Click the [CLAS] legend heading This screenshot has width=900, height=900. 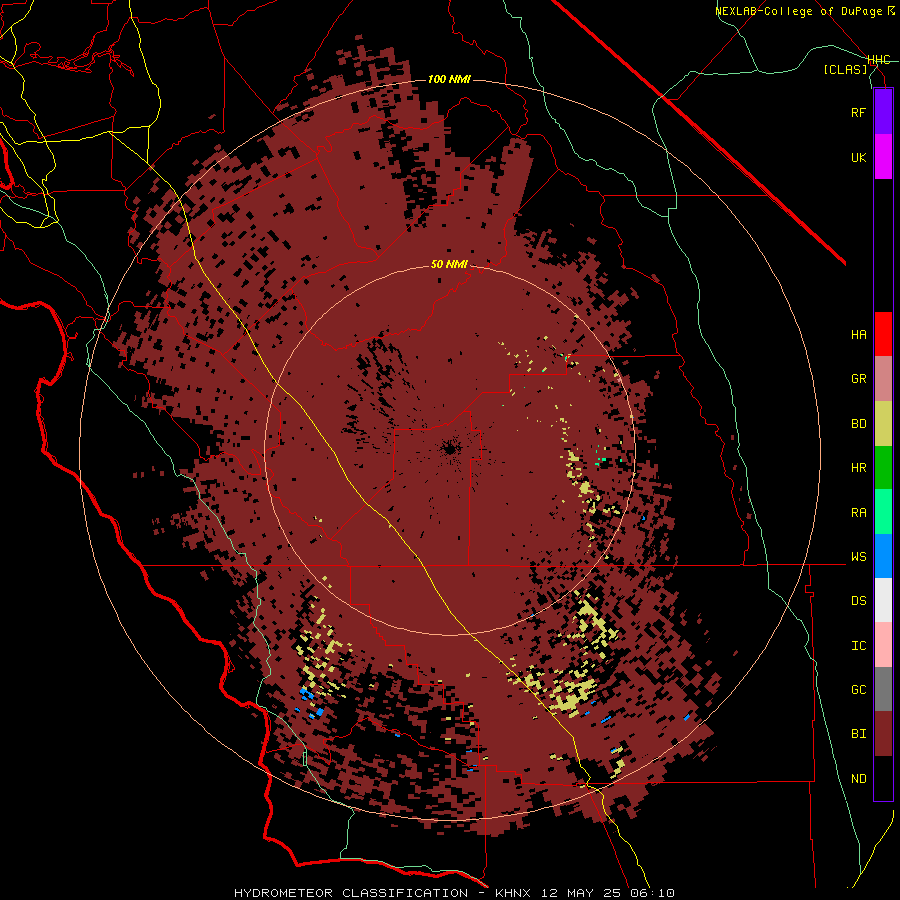point(845,69)
